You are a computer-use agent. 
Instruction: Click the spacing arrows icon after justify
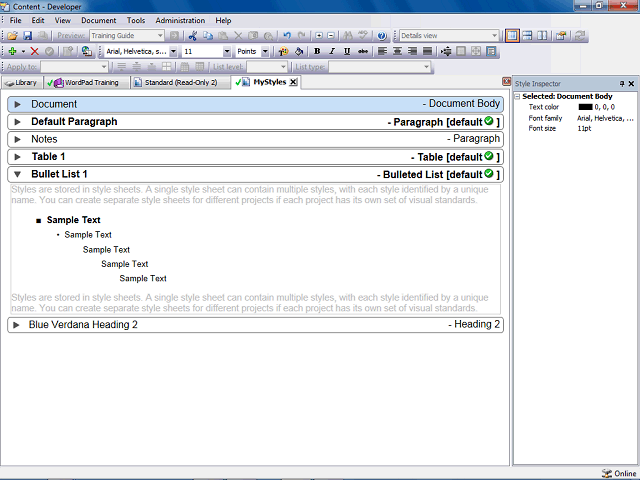click(446, 51)
